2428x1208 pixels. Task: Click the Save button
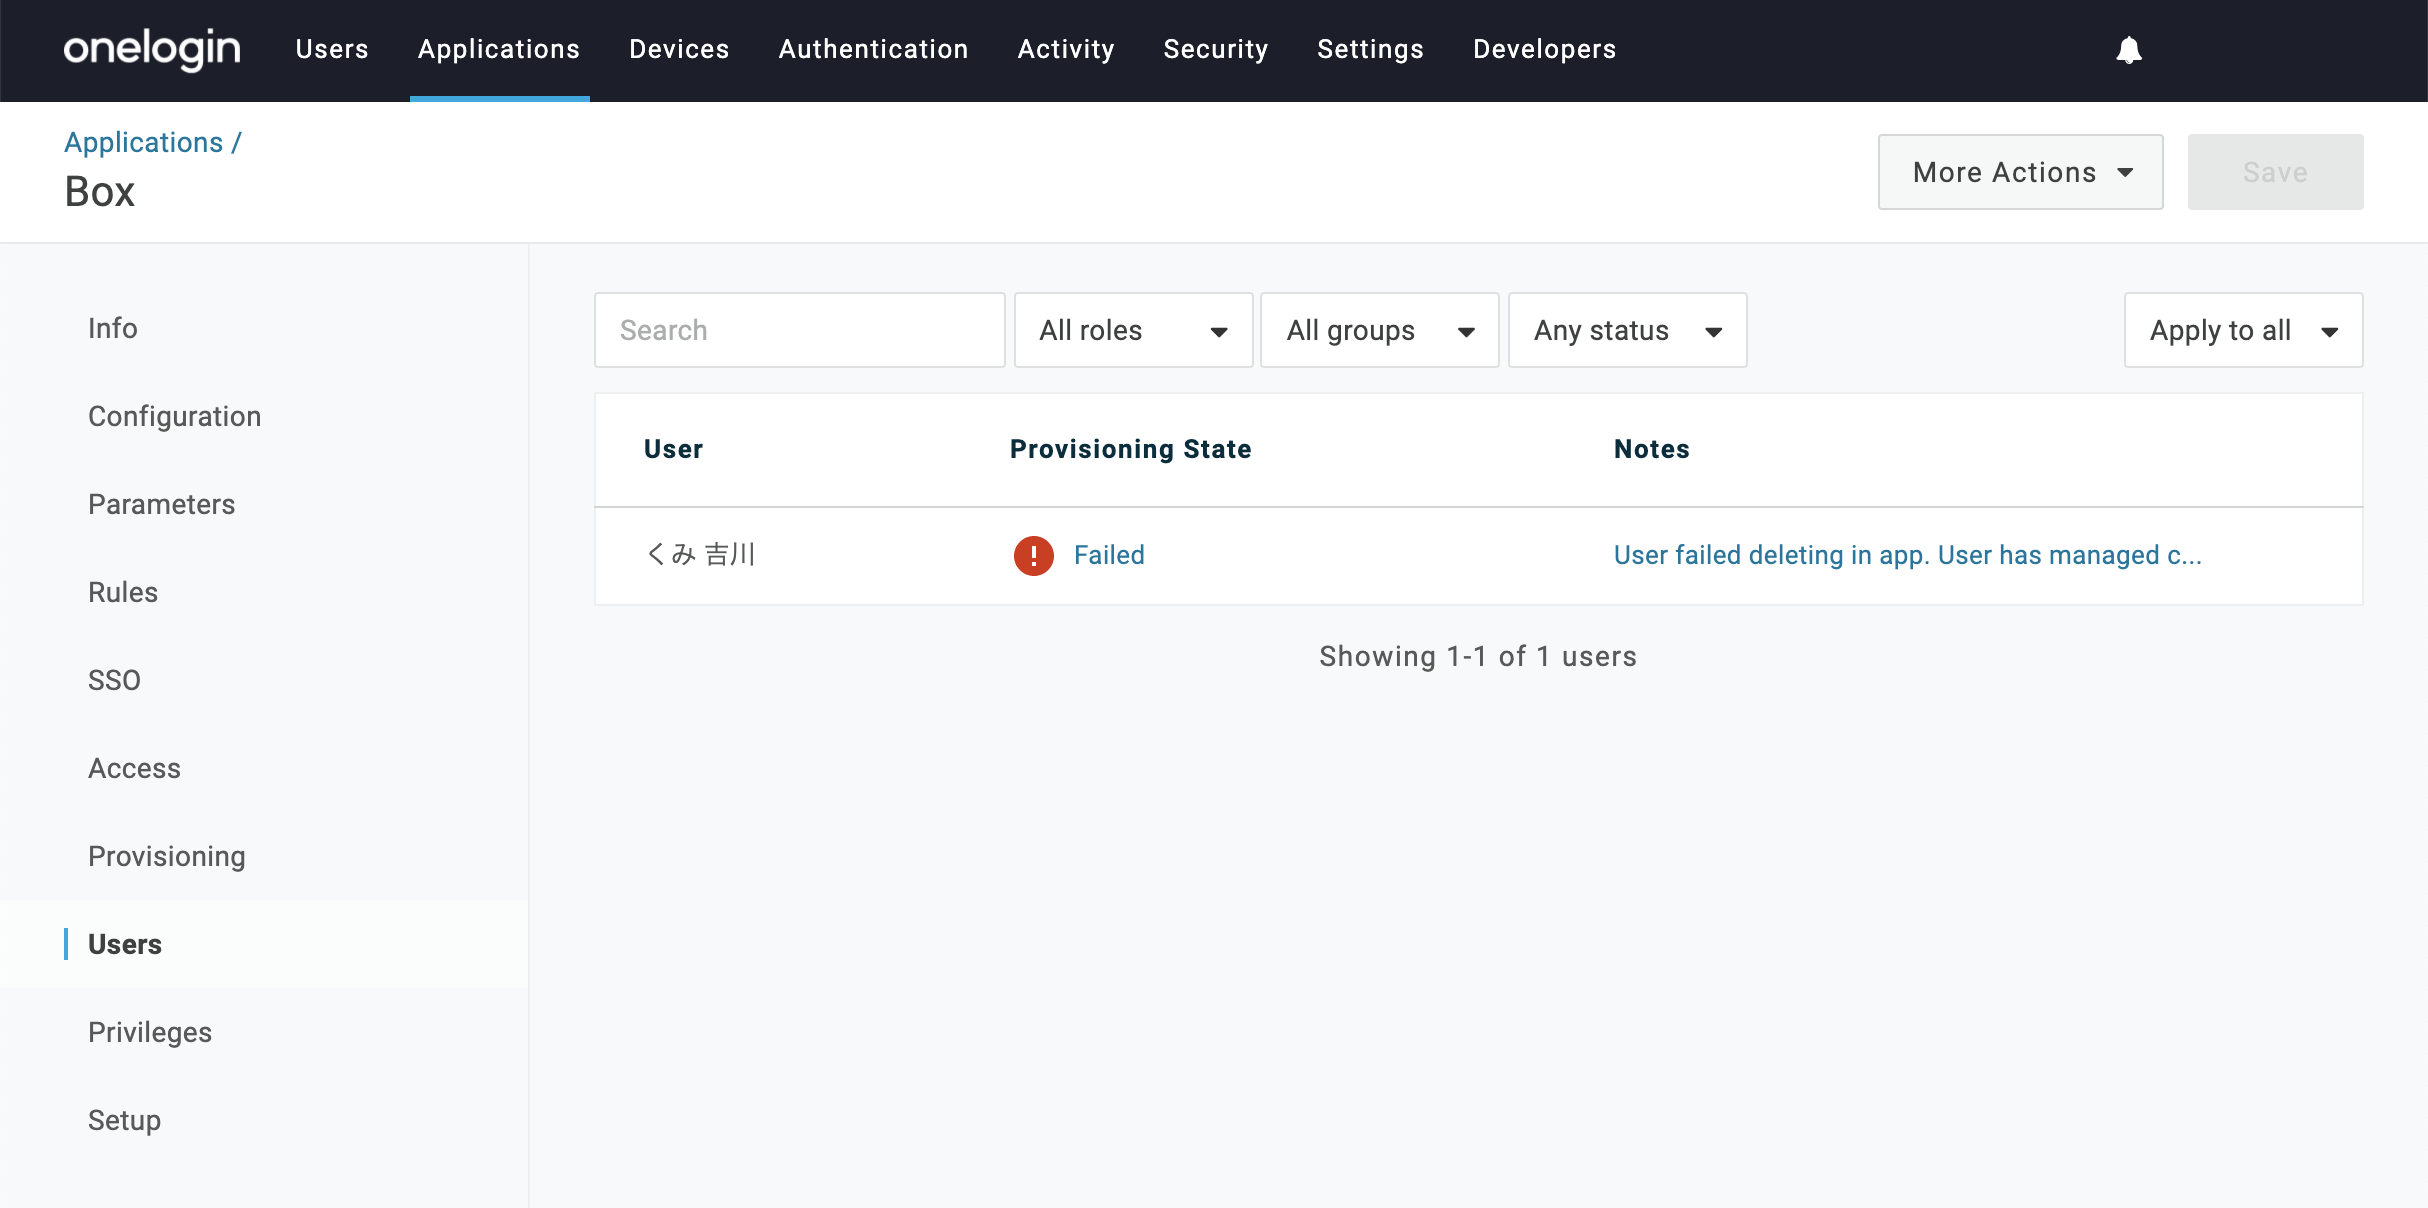[2275, 172]
